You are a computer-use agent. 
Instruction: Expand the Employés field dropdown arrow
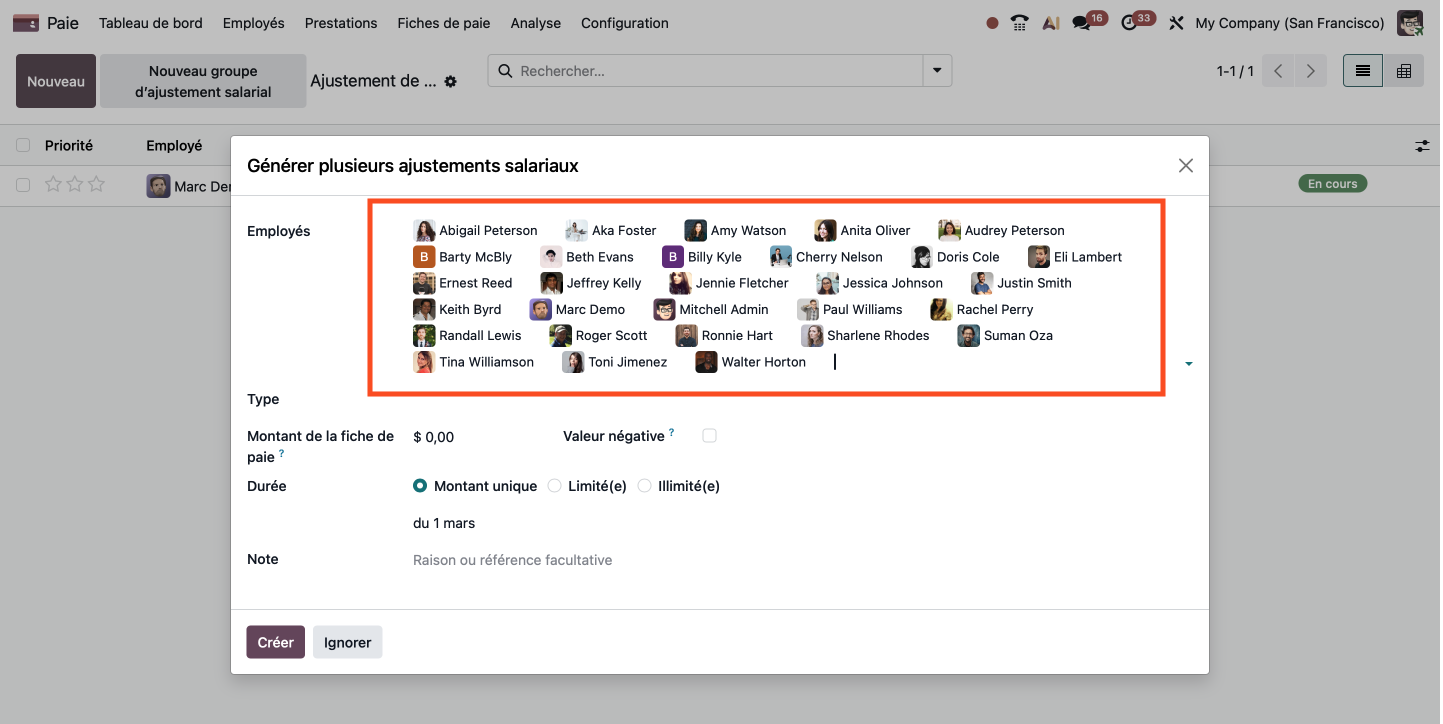click(1188, 364)
